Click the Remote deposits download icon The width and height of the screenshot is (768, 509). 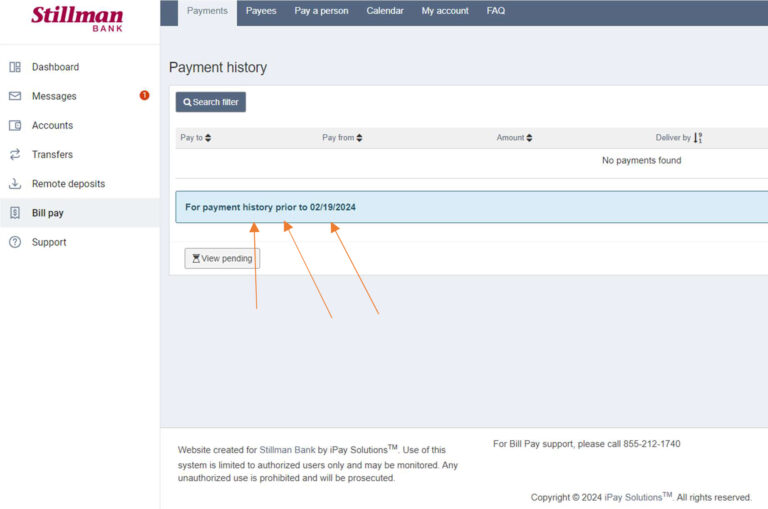tap(15, 184)
